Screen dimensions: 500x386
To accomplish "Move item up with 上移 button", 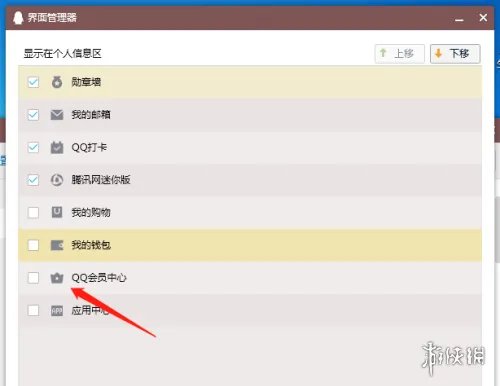I will click(400, 53).
